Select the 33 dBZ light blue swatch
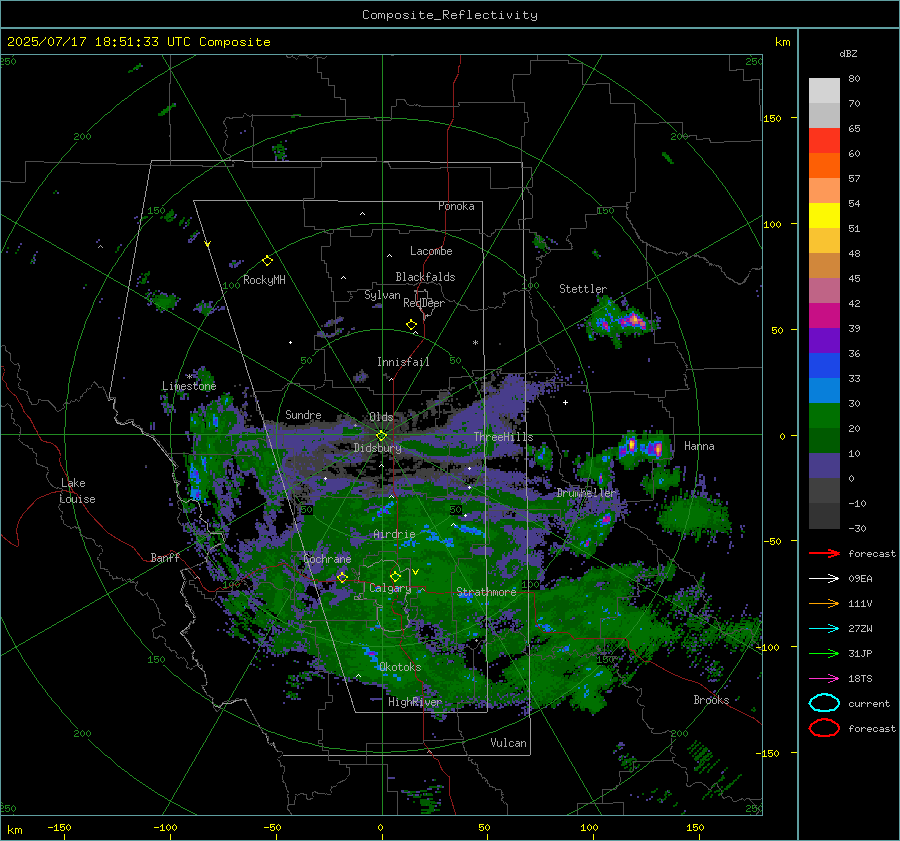Viewport: 900px width, 841px height. (824, 390)
